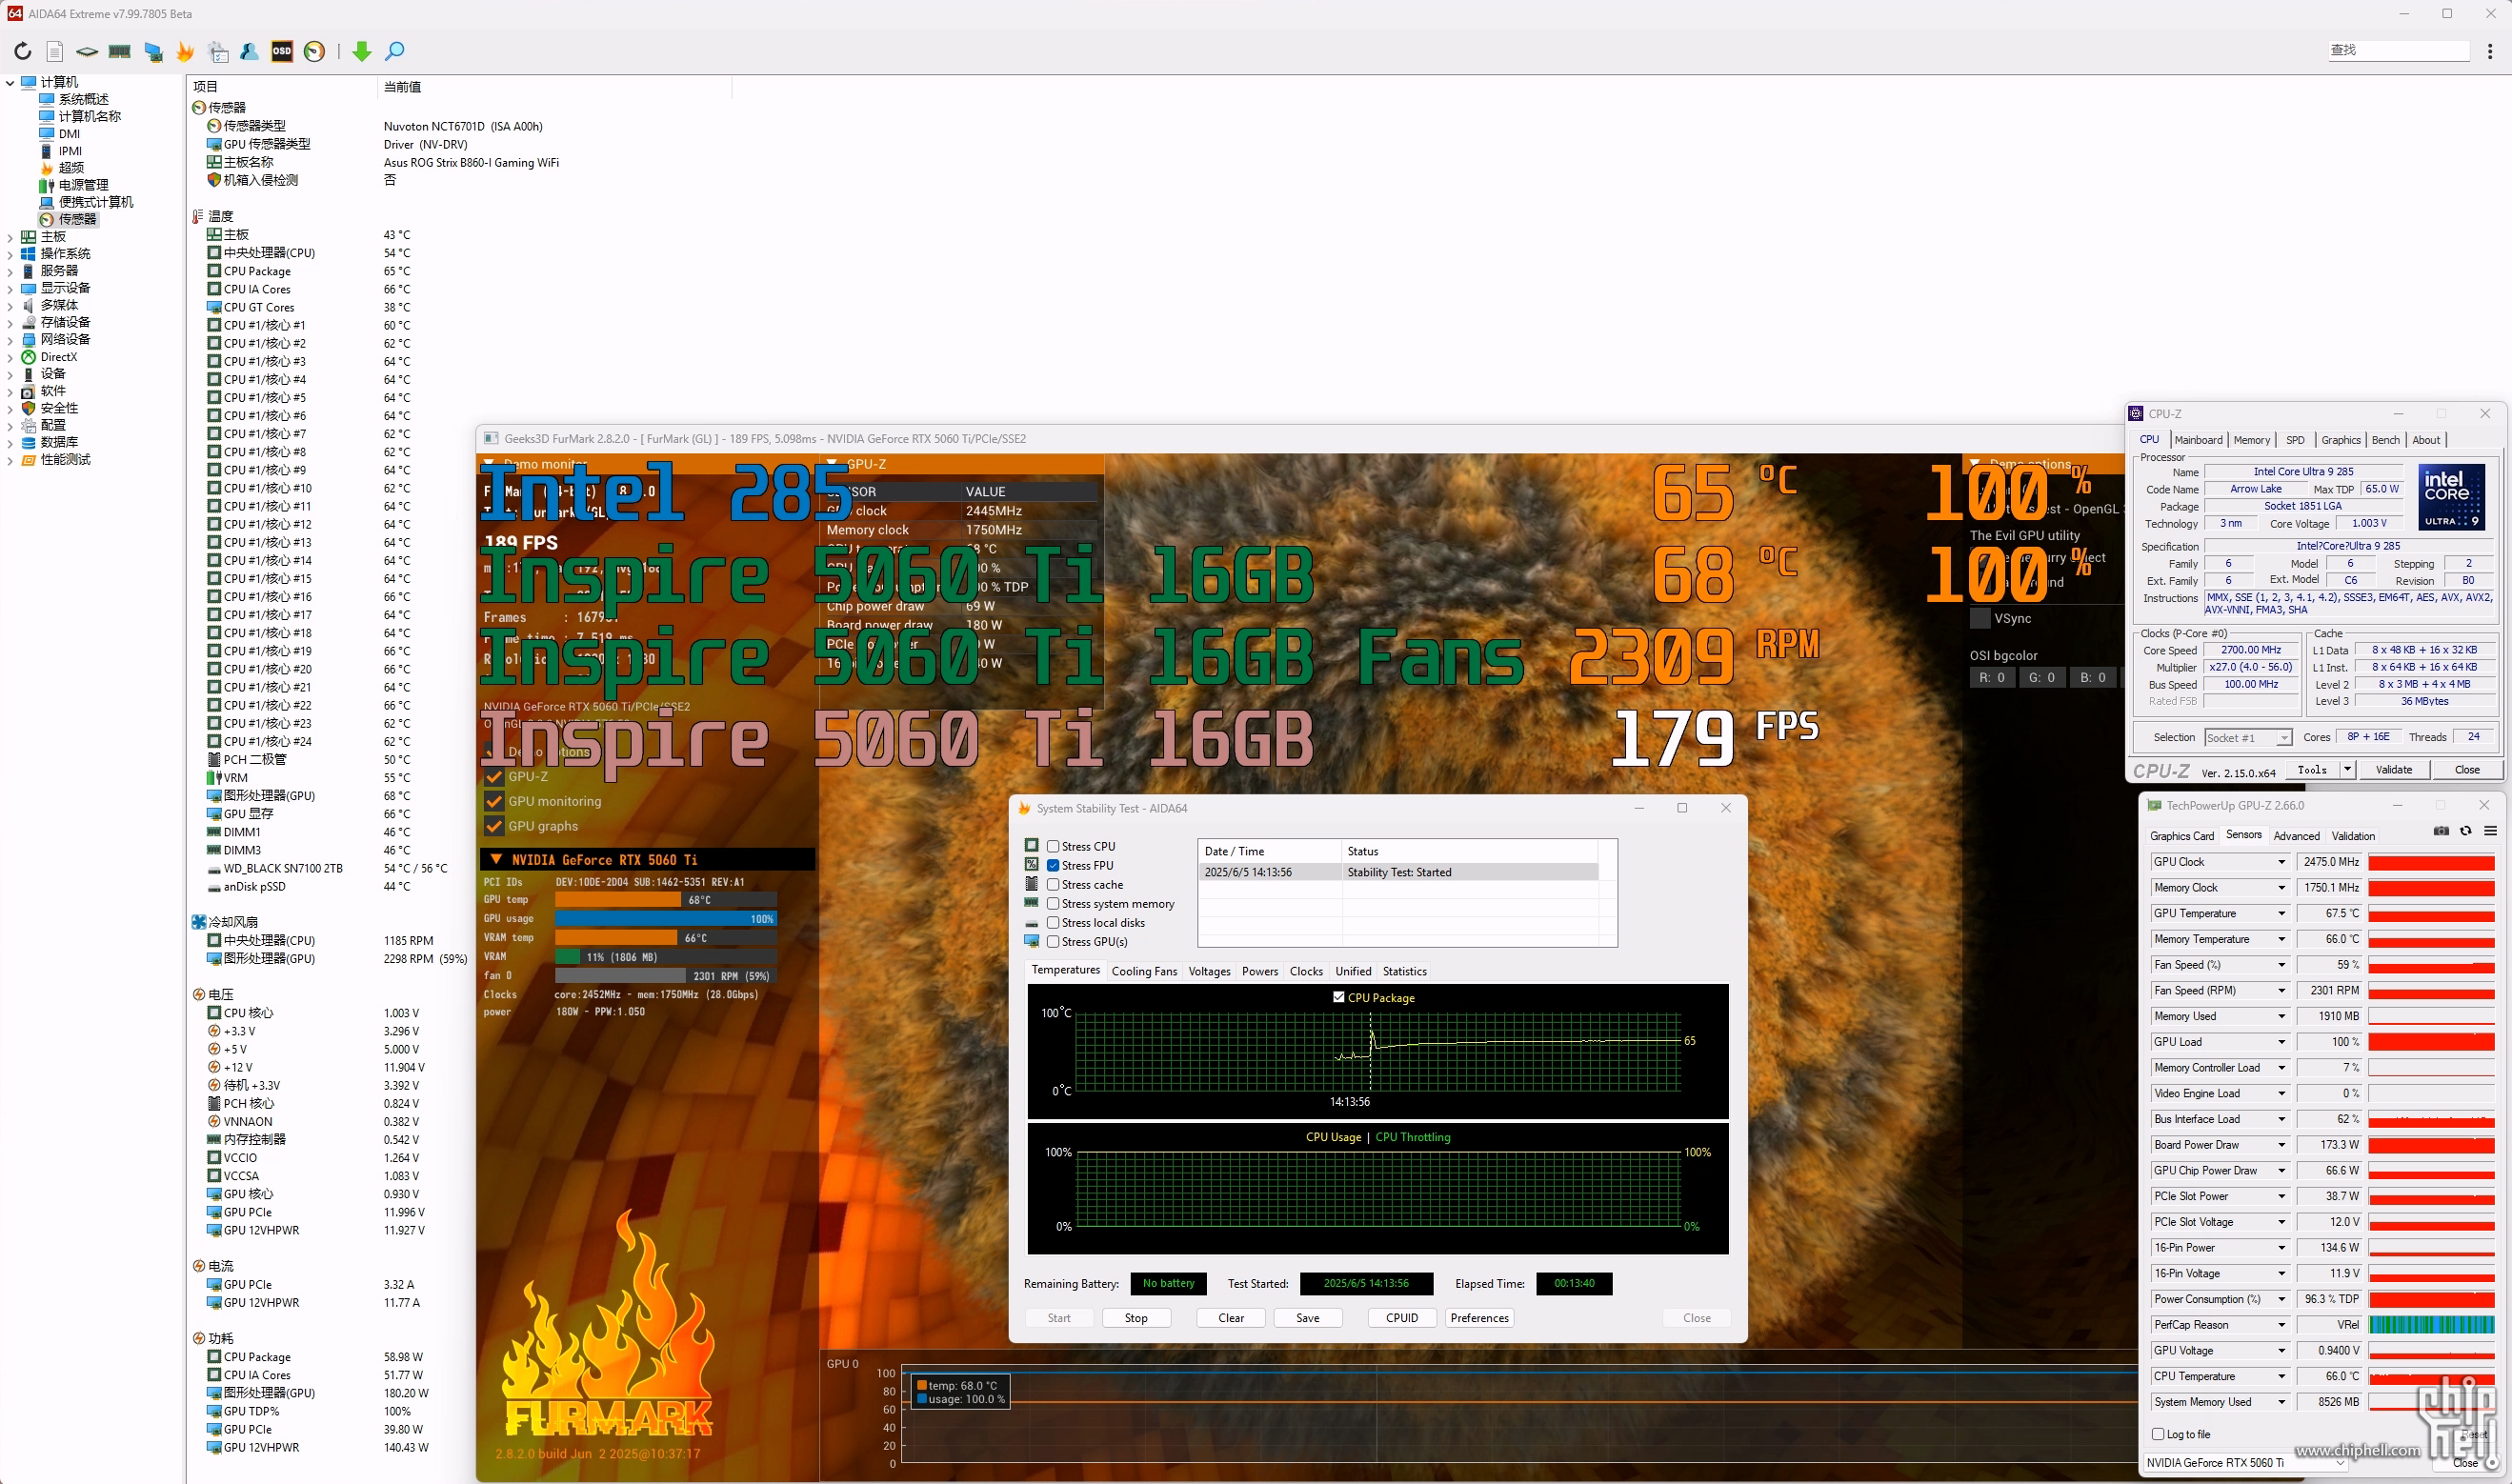Image resolution: width=2512 pixels, height=1484 pixels.
Task: Stop the stability test
Action: [1136, 1318]
